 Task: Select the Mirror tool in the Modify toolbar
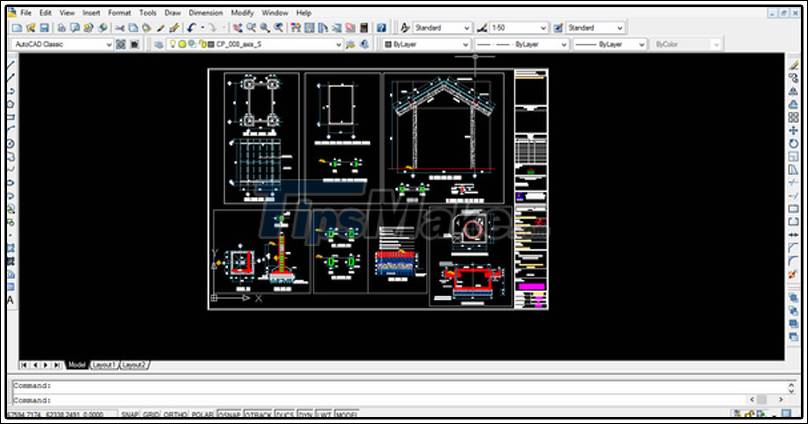(794, 91)
